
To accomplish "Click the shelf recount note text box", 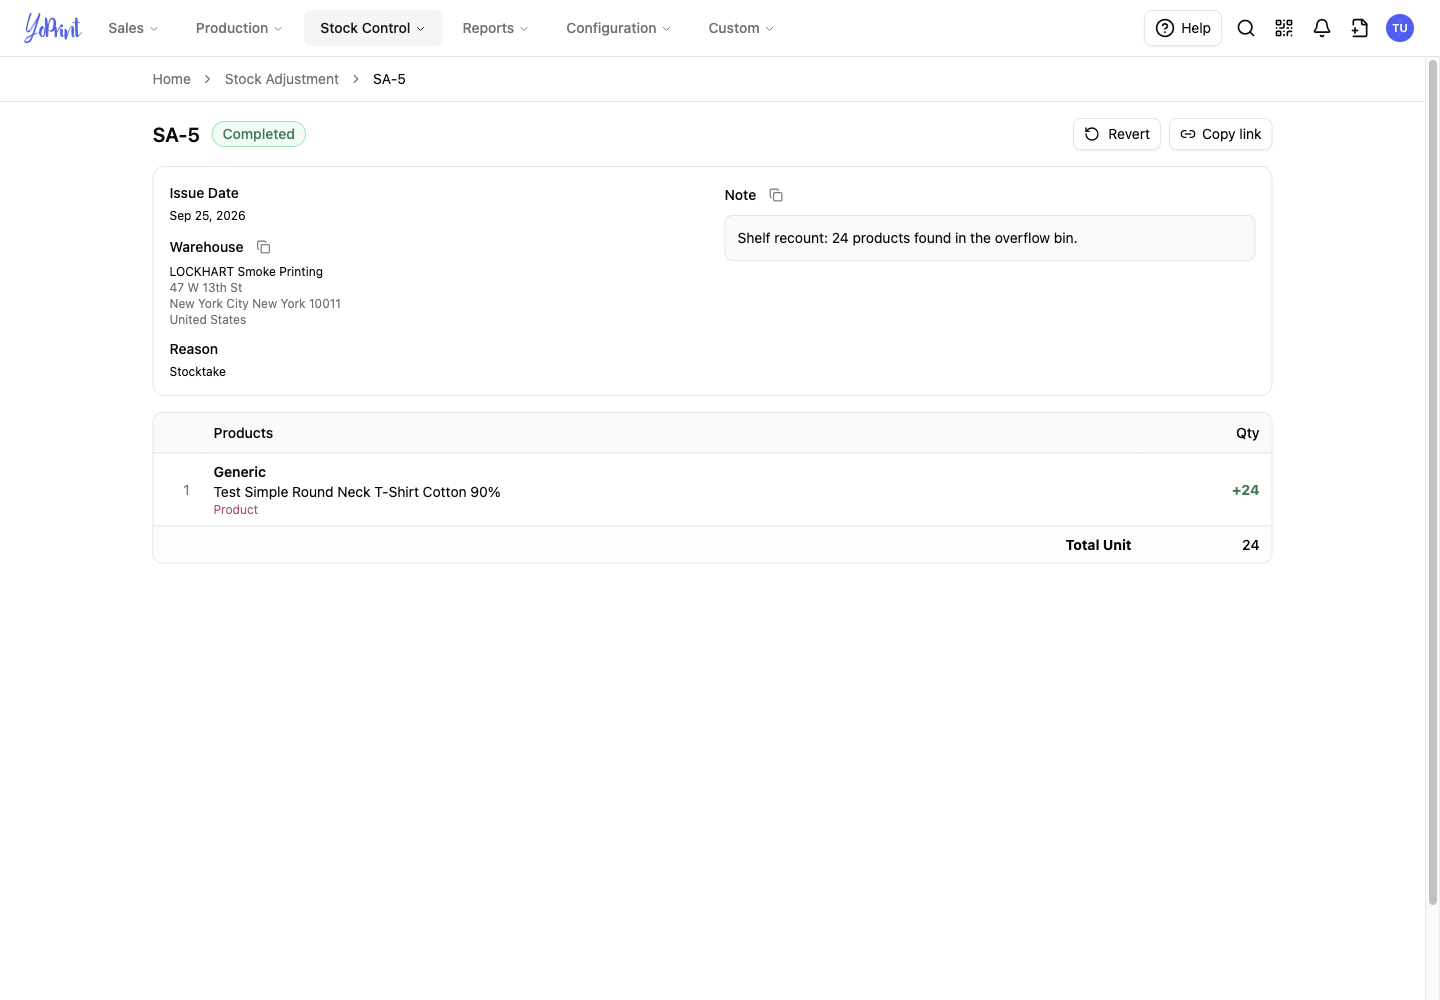I will 990,238.
